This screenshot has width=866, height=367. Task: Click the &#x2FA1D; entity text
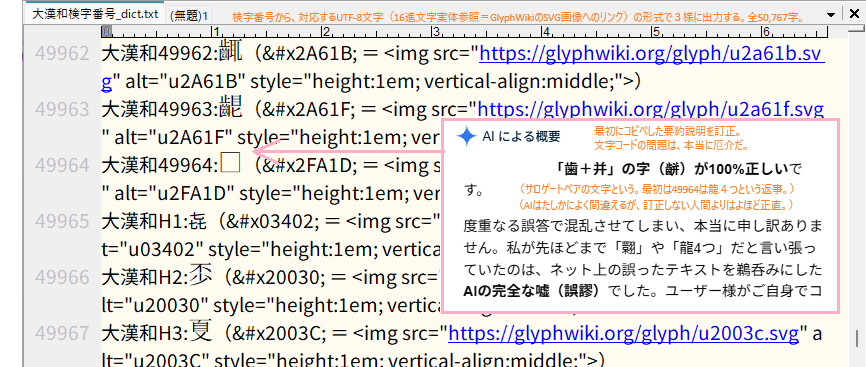coord(311,165)
